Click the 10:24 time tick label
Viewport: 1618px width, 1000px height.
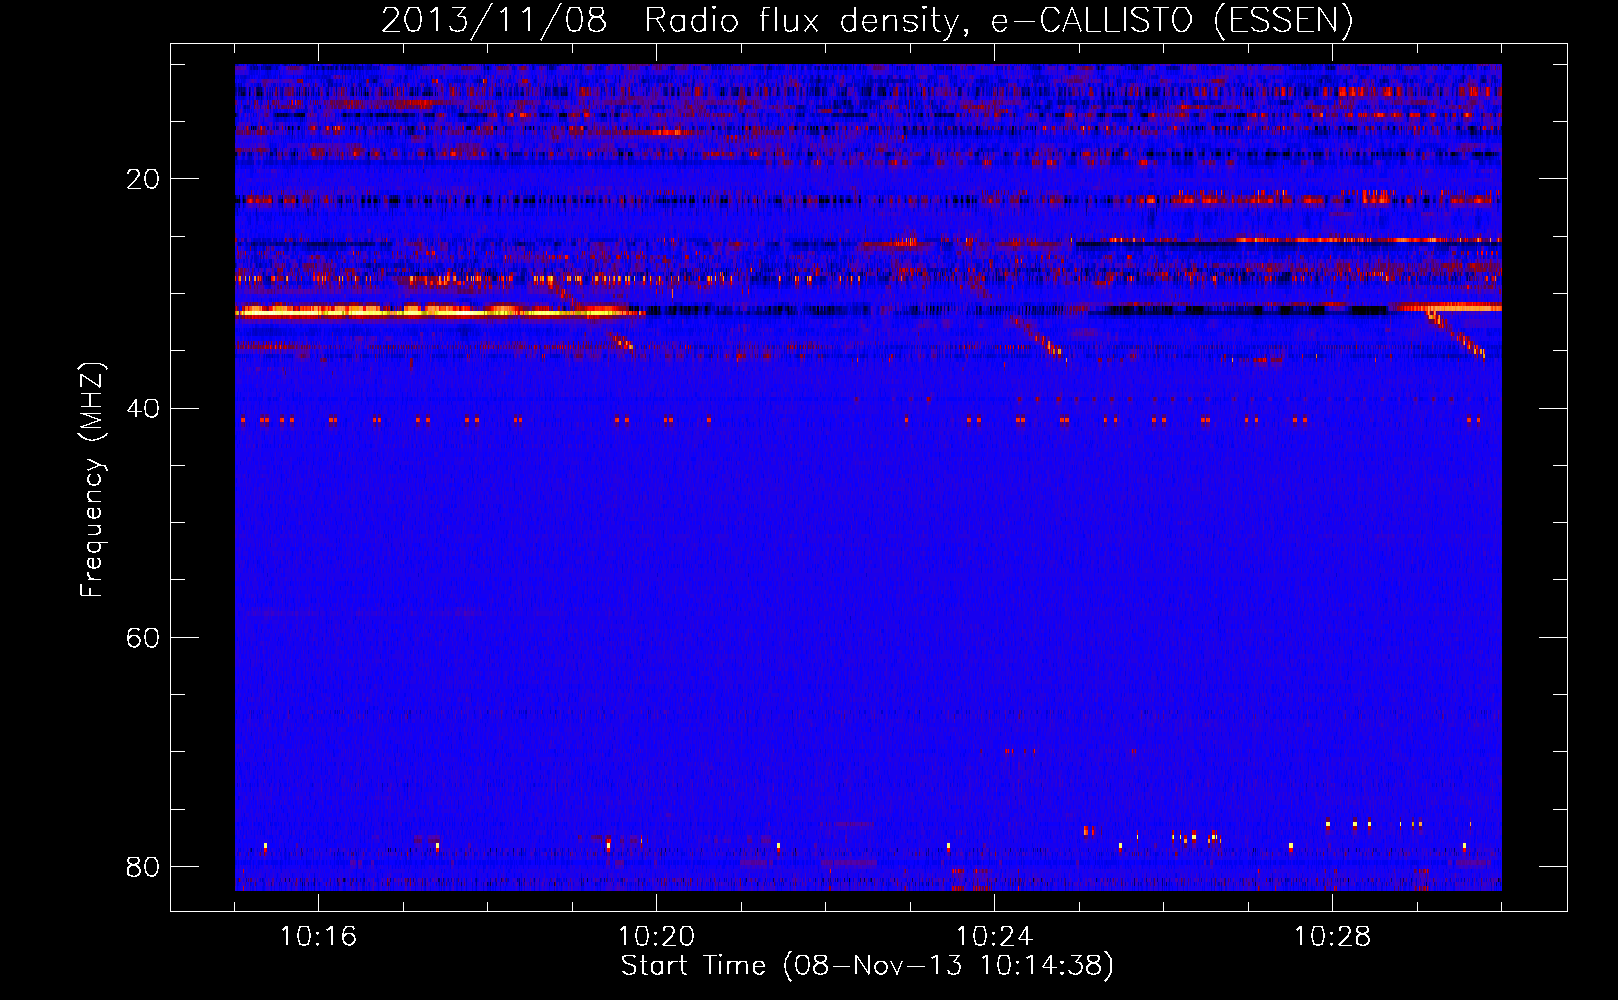tap(994, 937)
